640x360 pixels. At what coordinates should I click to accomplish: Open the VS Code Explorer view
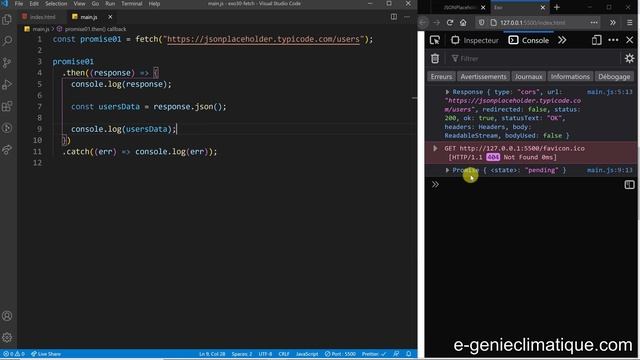[x=7, y=19]
